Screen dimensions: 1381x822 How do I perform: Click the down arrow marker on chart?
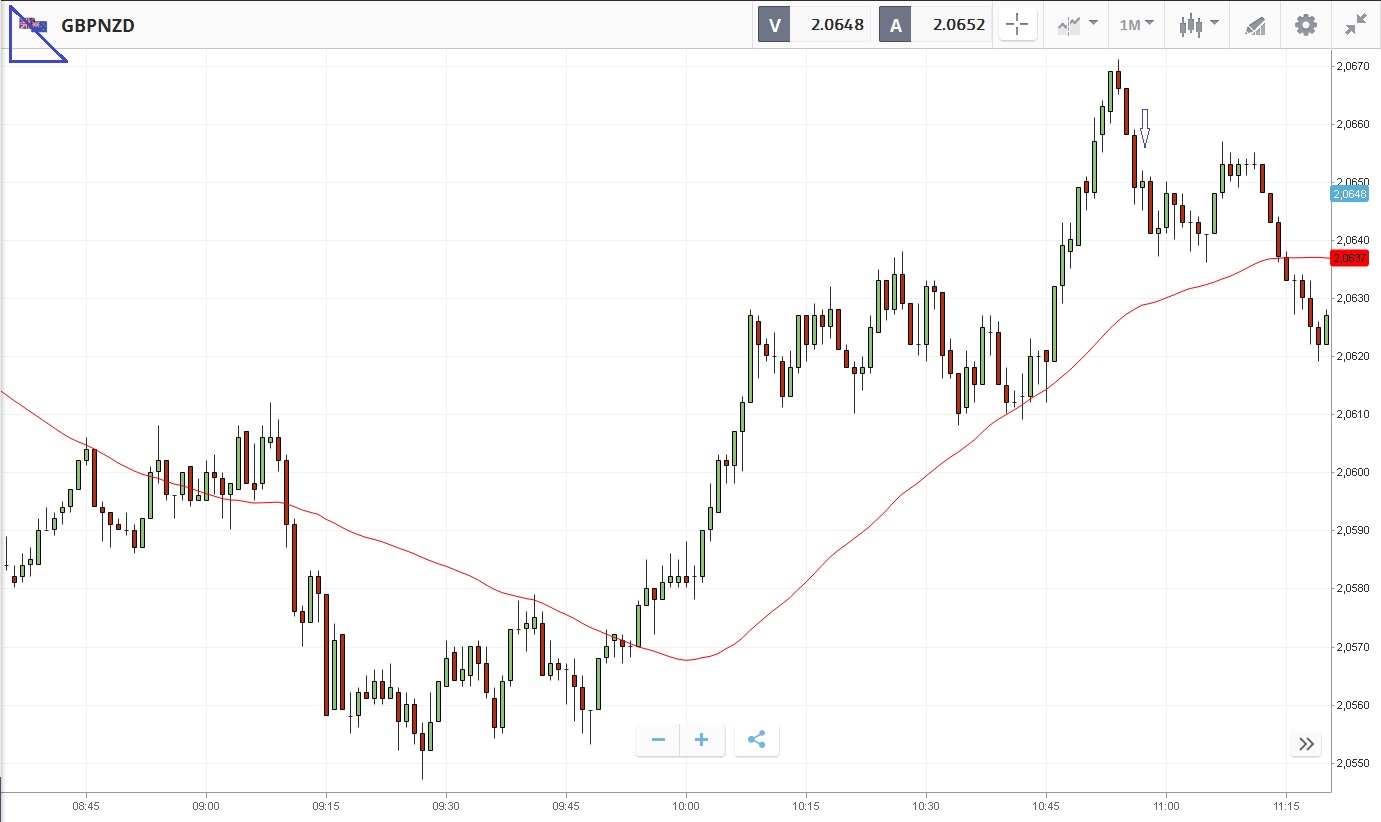[1145, 128]
